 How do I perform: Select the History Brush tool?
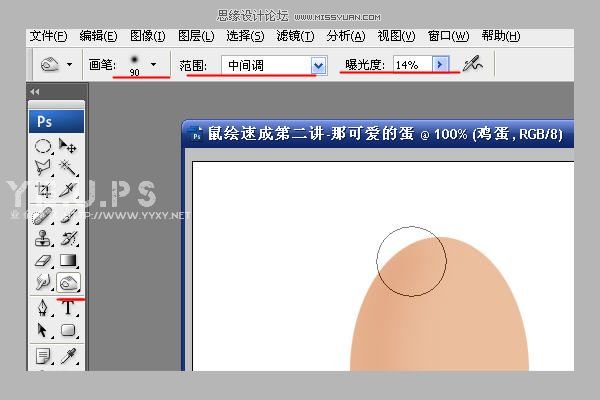coord(68,238)
